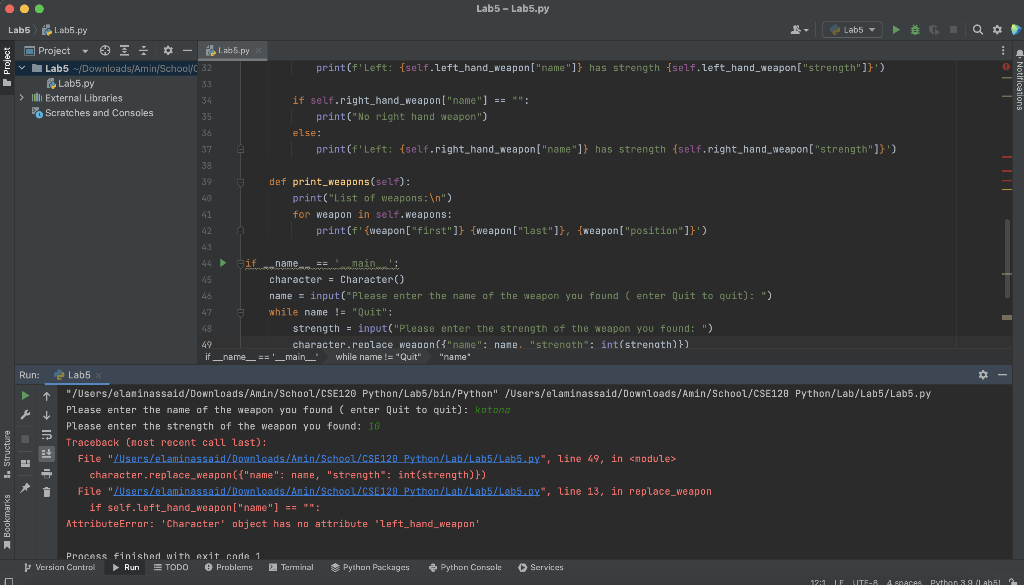
Task: Open the line 49 traceback file link
Action: click(324, 459)
